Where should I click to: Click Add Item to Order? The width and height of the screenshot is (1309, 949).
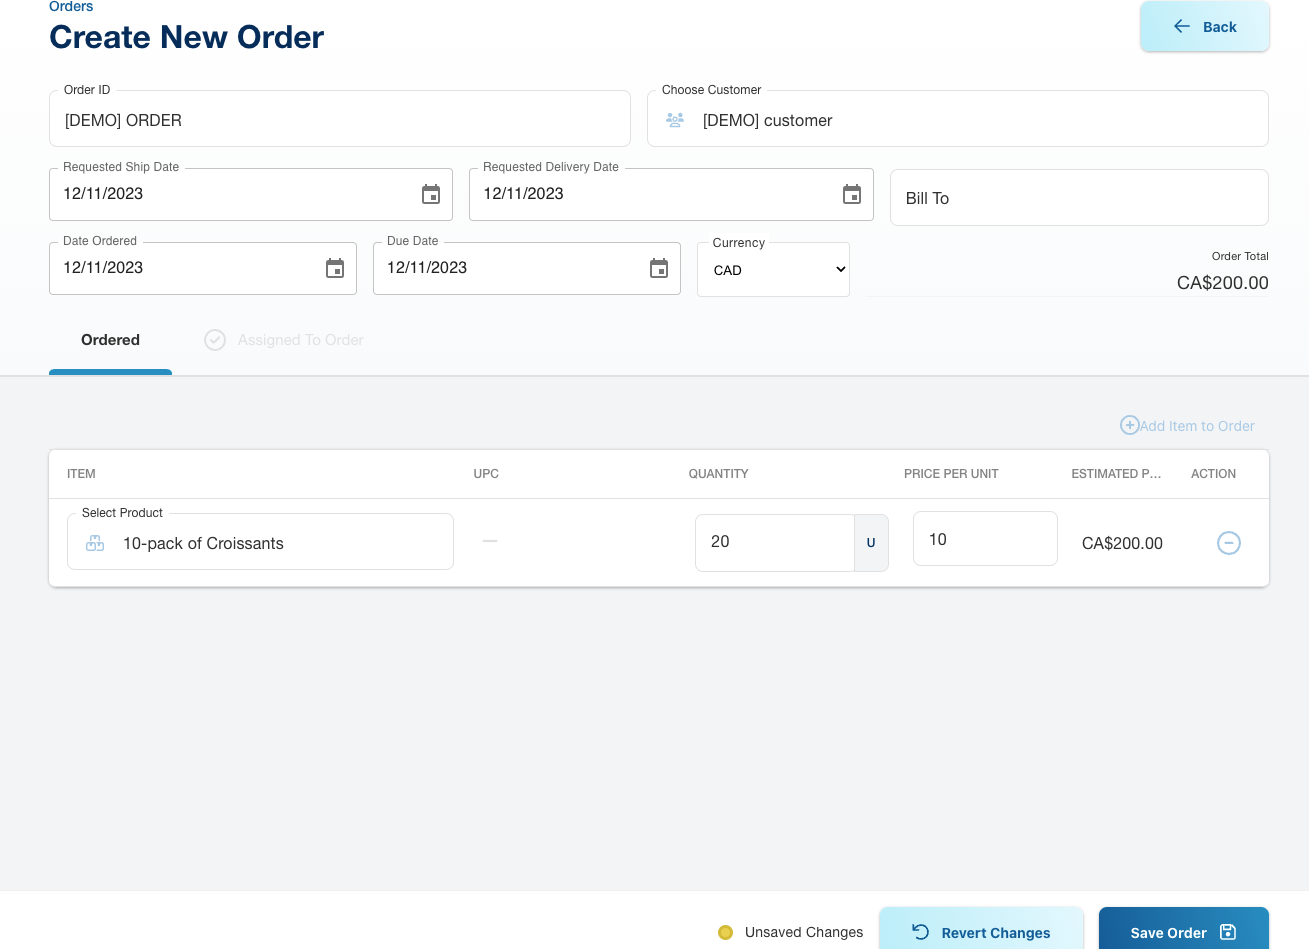click(1187, 426)
